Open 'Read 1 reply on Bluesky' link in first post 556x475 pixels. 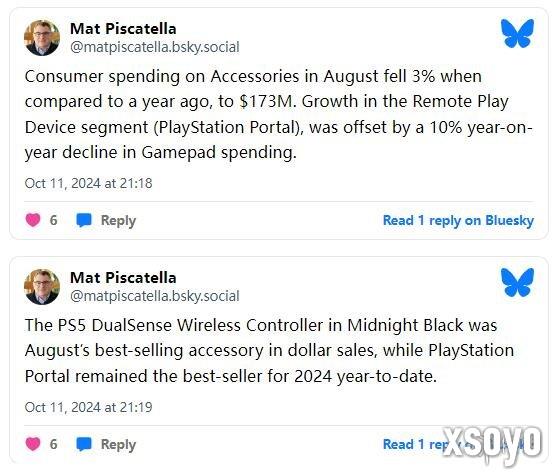coord(458,220)
